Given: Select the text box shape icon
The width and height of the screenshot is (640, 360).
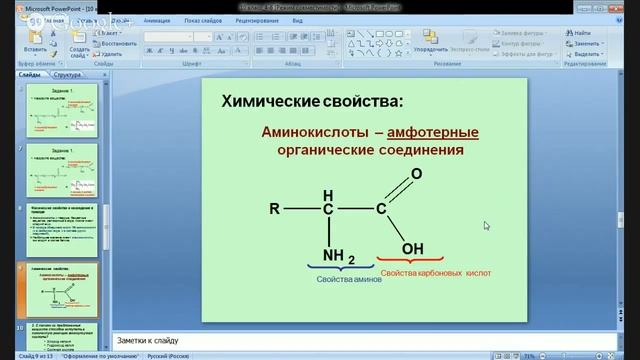Looking at the screenshot, I should coord(351,34).
